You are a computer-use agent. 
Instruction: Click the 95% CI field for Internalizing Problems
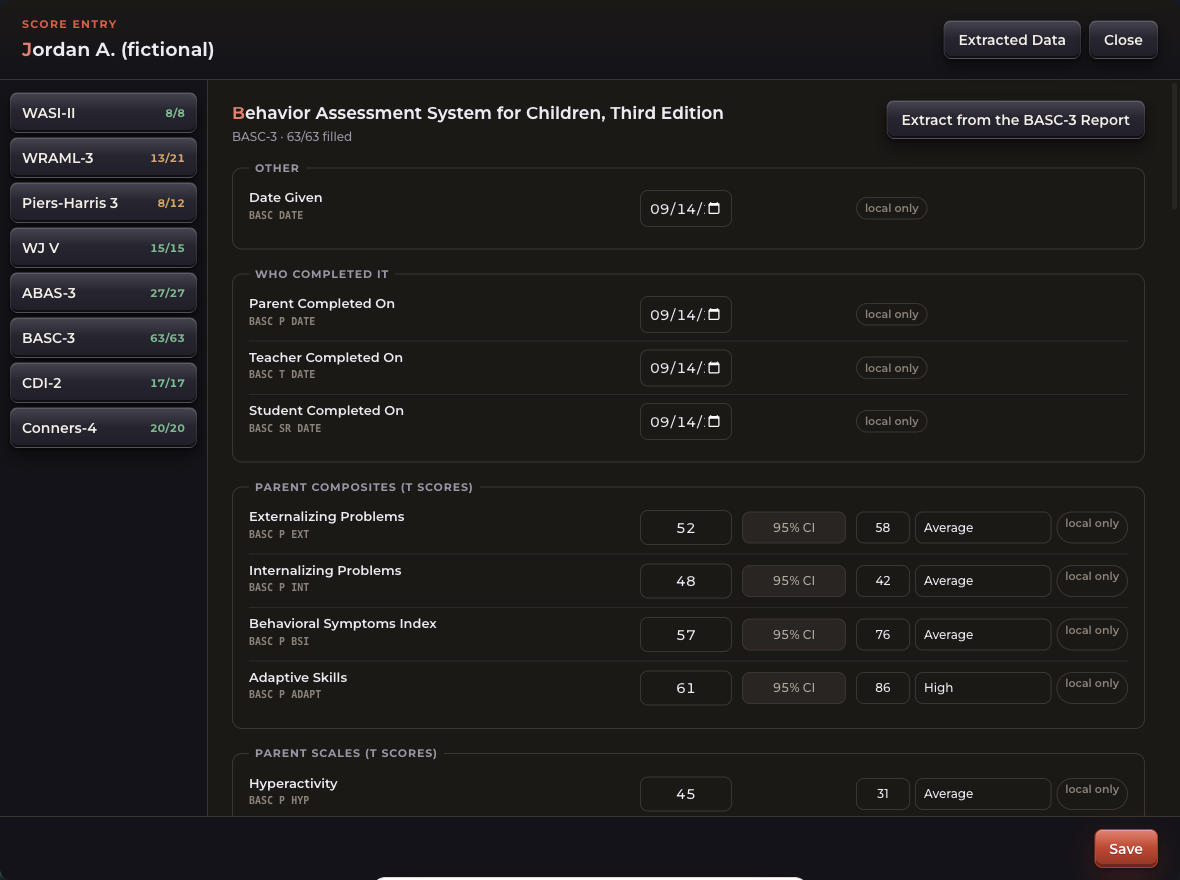click(x=794, y=581)
